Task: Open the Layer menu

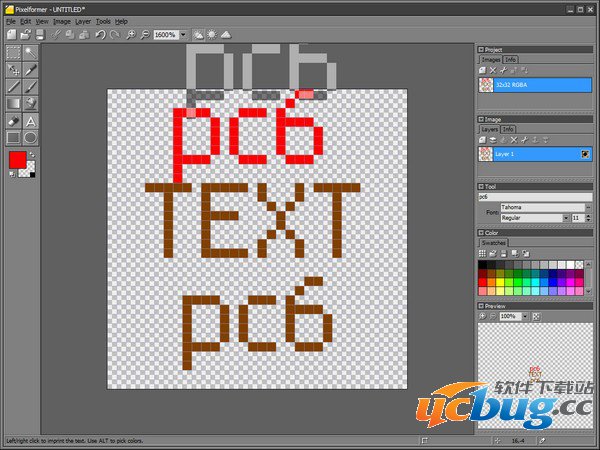Action: pos(82,21)
